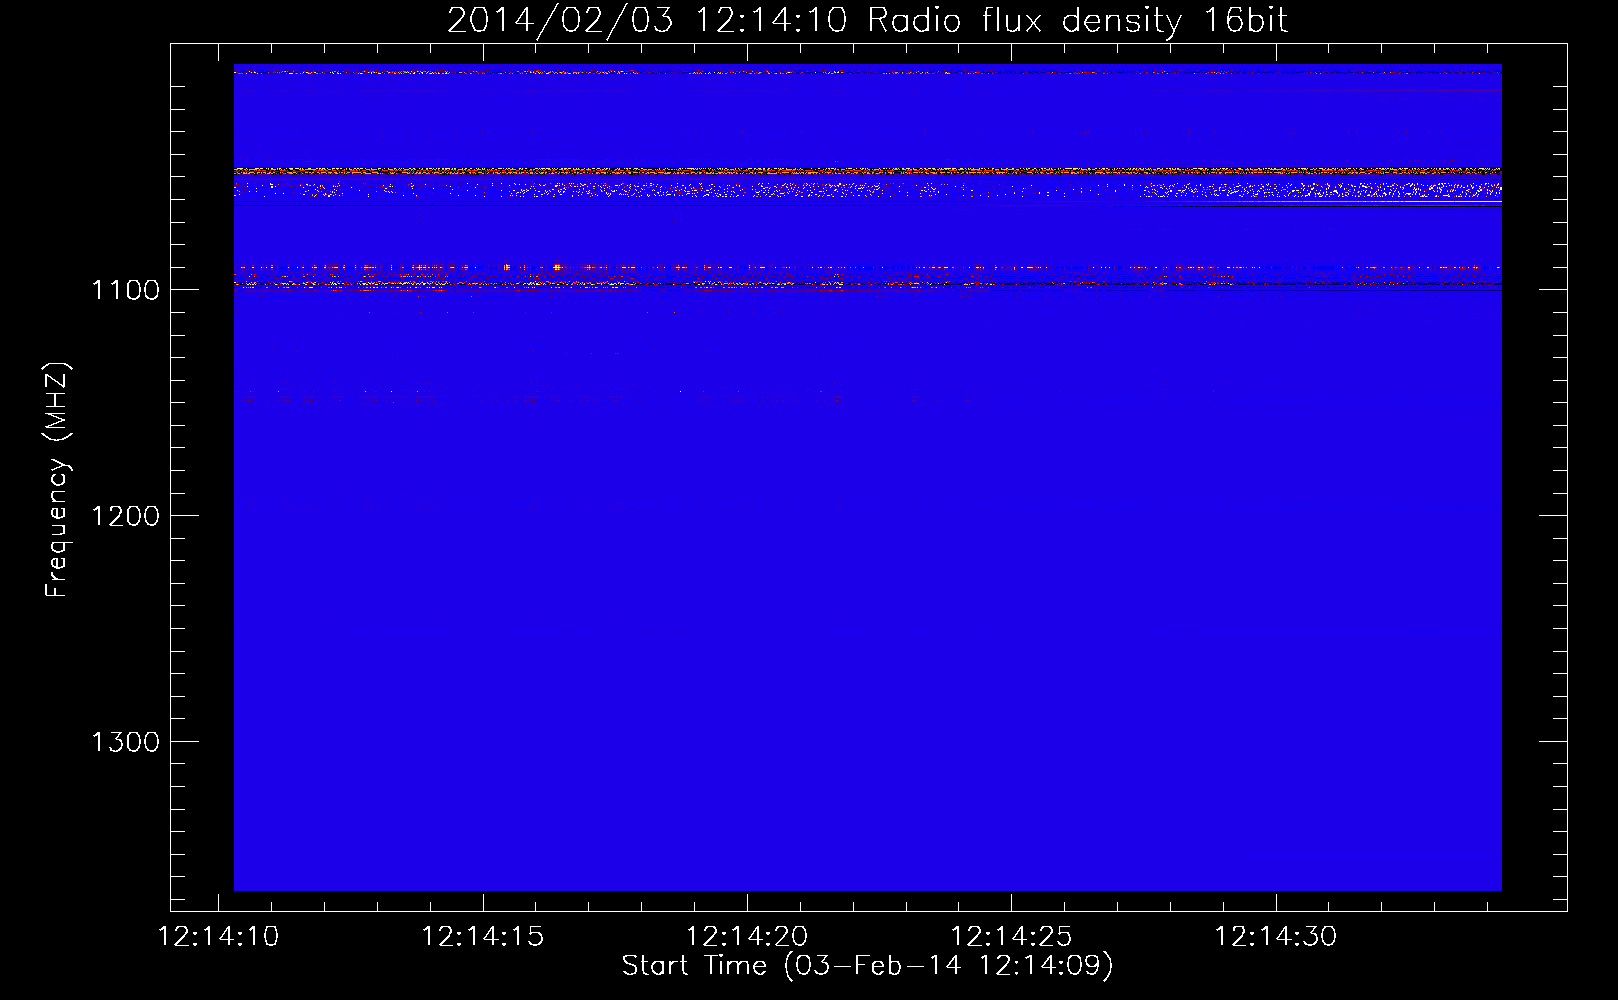Click the '12:14:30' time tick label

pos(1275,937)
